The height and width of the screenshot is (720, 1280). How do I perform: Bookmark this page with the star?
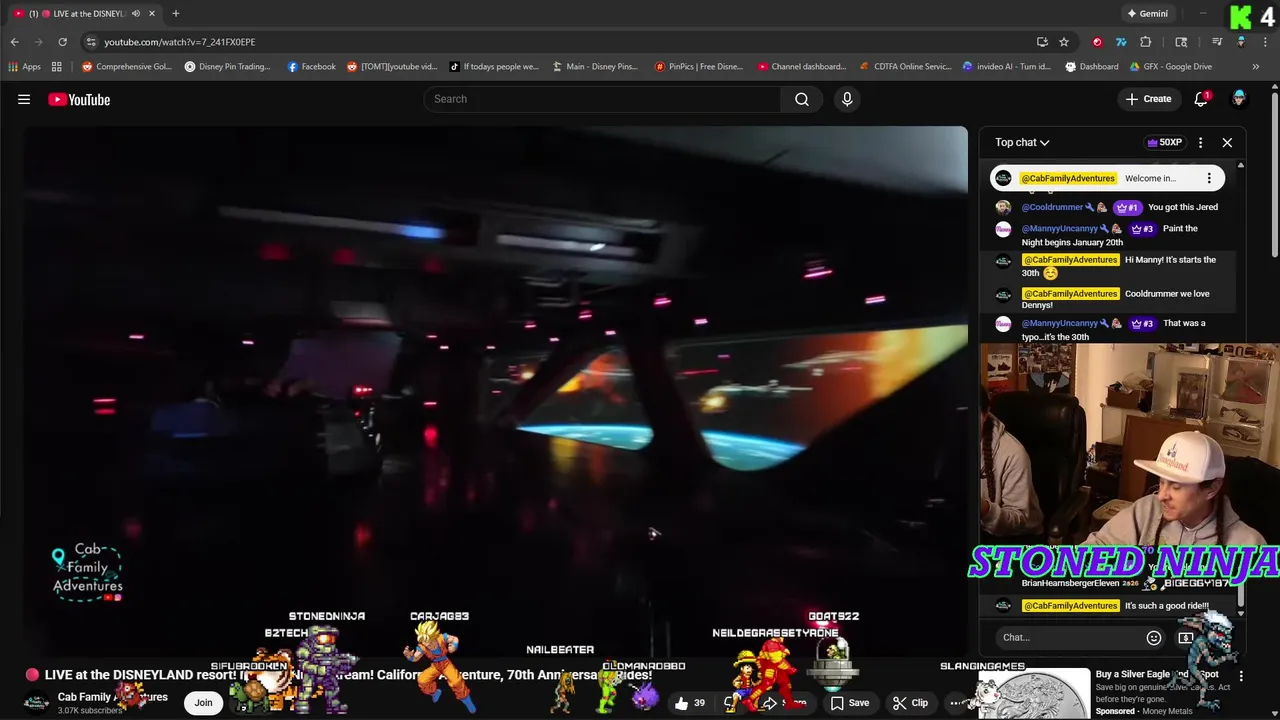point(1064,42)
